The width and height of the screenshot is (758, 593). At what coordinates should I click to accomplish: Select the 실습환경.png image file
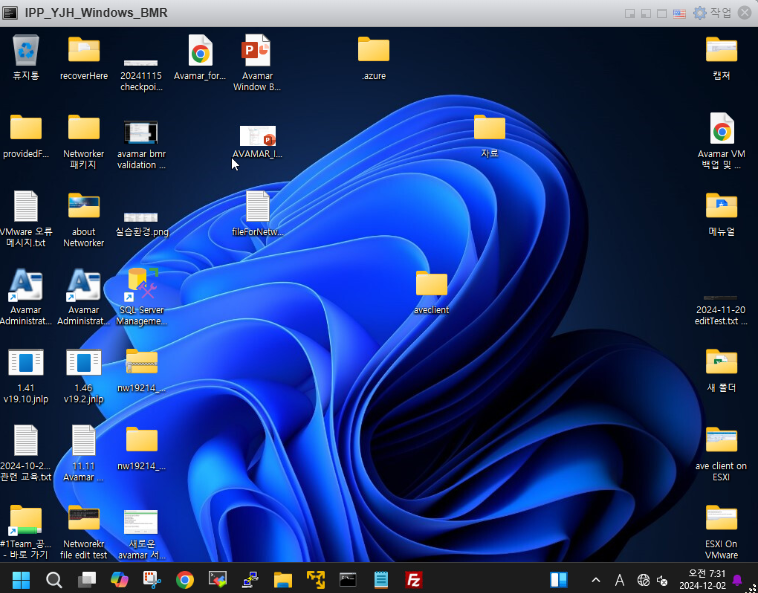tap(141, 217)
